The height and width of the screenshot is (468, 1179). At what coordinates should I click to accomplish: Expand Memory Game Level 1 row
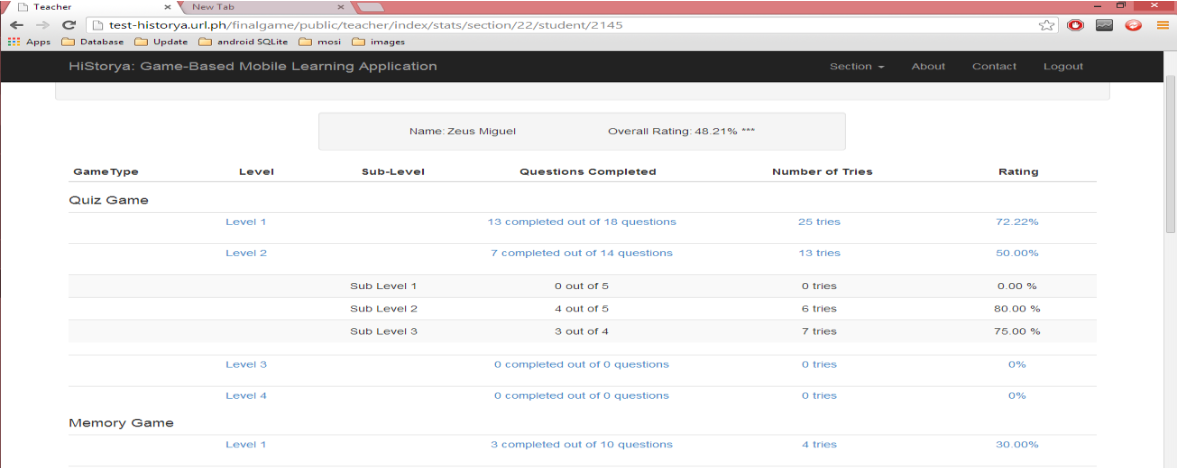click(246, 445)
